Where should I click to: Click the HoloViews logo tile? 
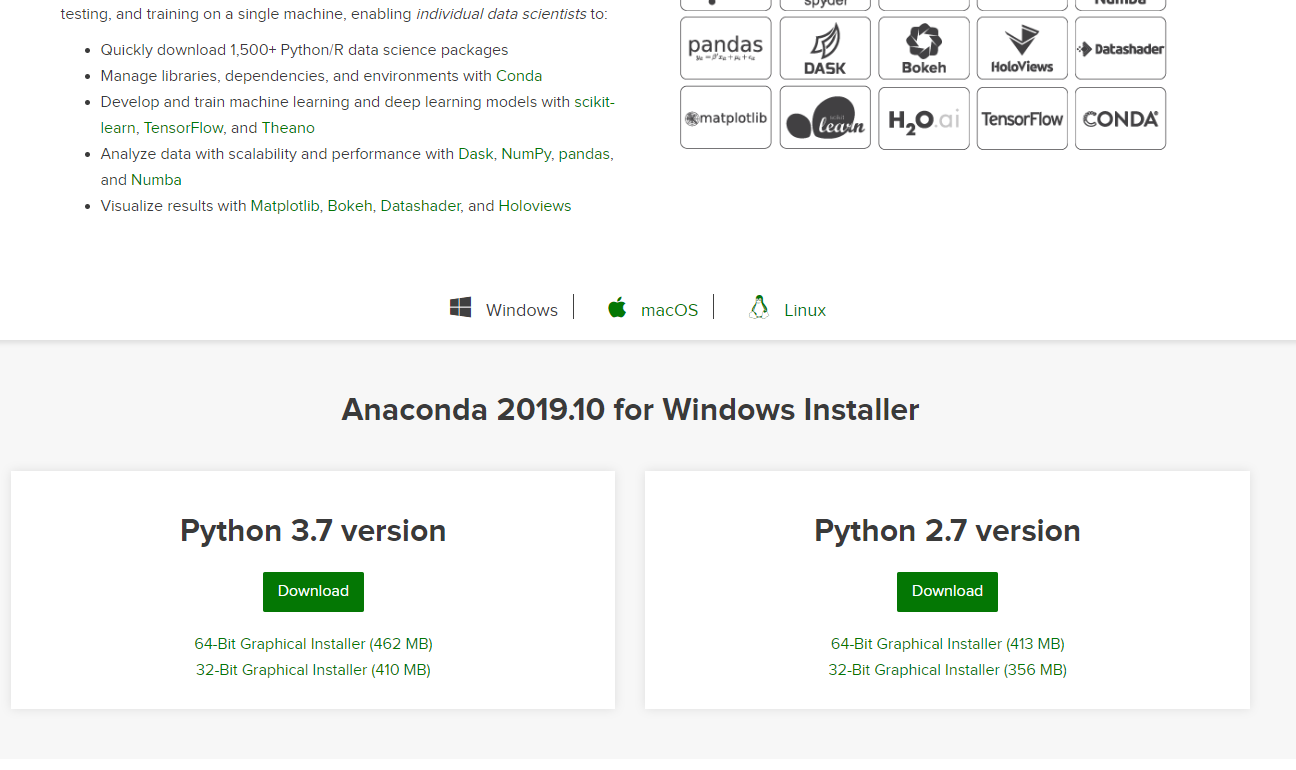point(1022,48)
